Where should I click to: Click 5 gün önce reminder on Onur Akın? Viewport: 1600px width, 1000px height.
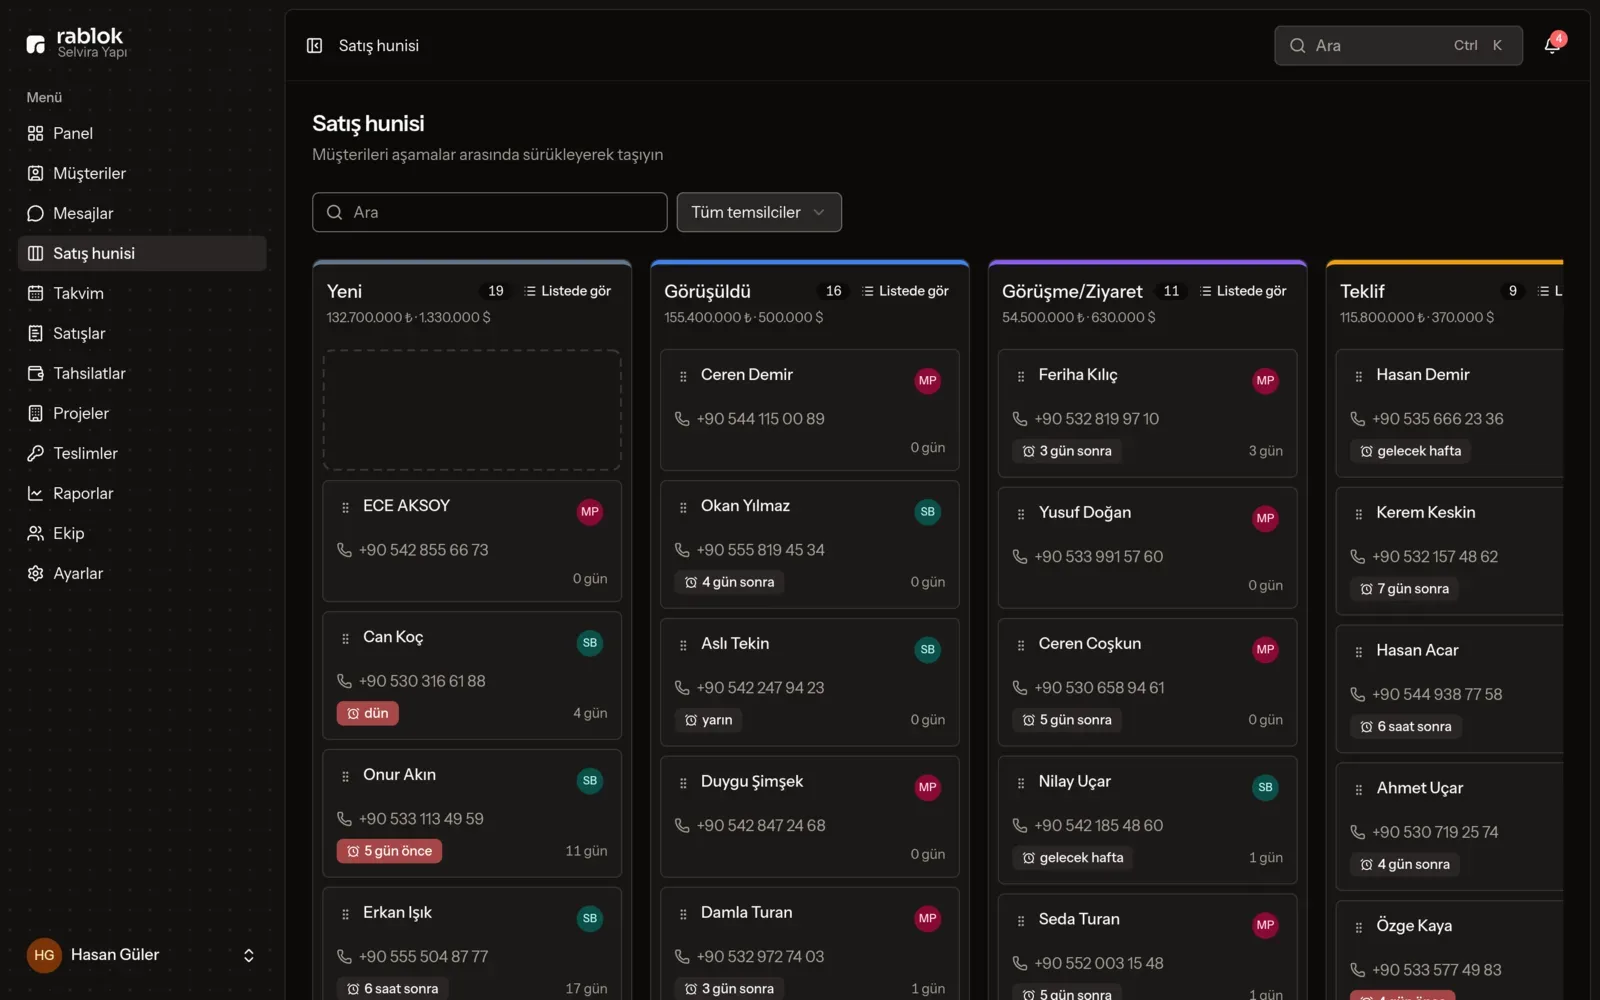click(390, 851)
